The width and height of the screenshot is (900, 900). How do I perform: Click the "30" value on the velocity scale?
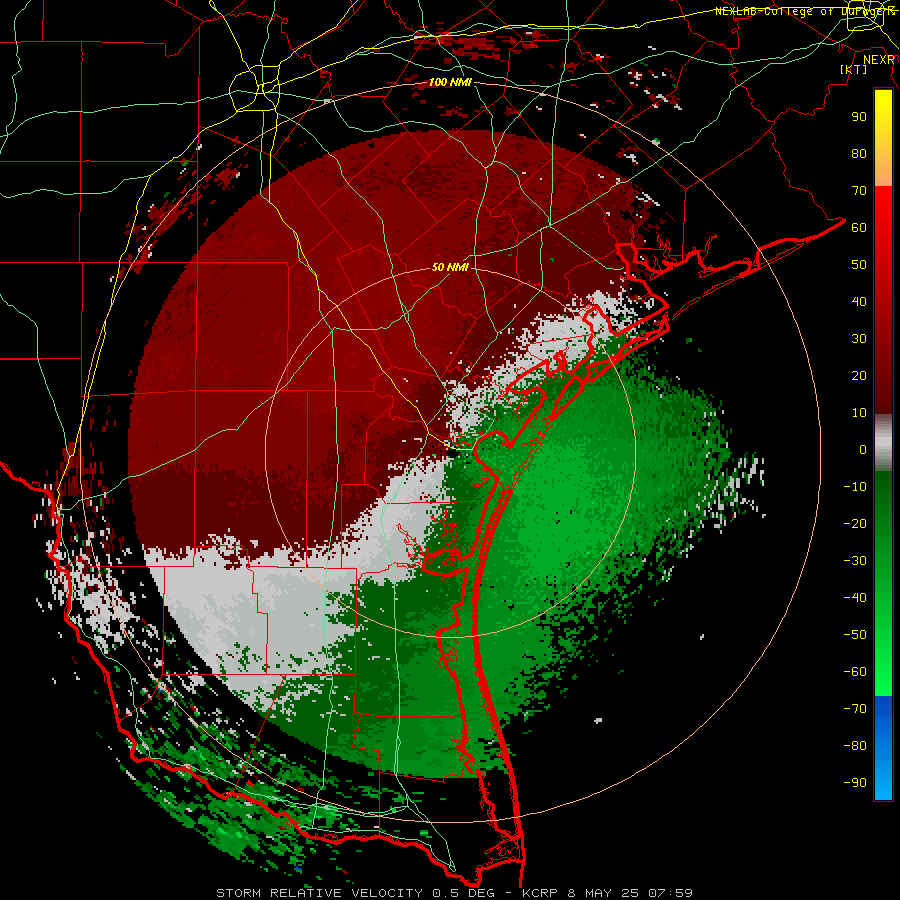click(x=859, y=339)
